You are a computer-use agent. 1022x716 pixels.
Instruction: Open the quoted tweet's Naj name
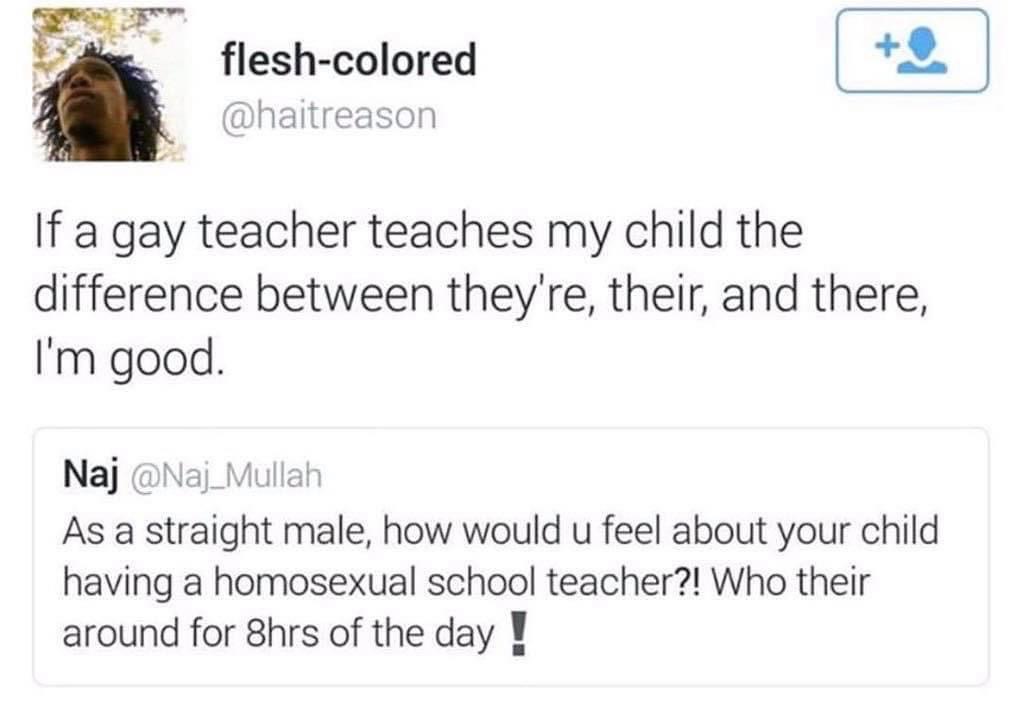(x=91, y=476)
